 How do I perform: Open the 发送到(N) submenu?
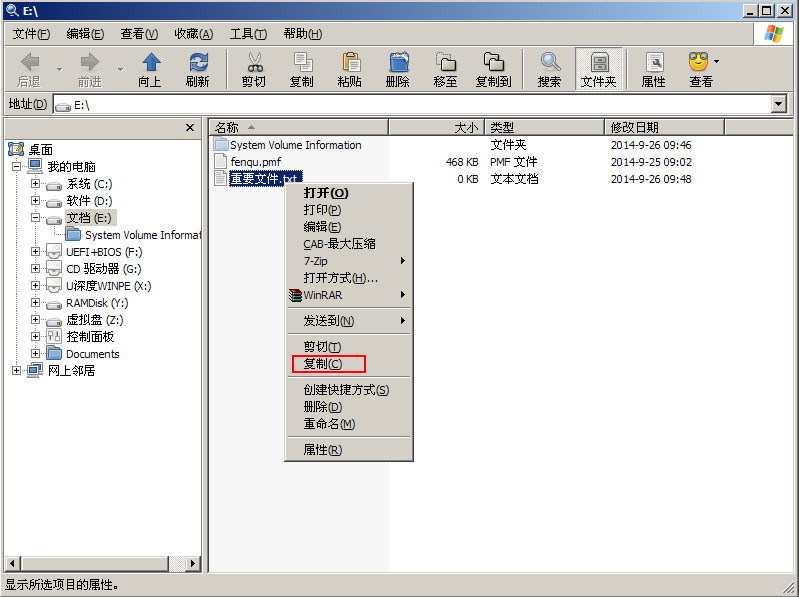click(349, 321)
